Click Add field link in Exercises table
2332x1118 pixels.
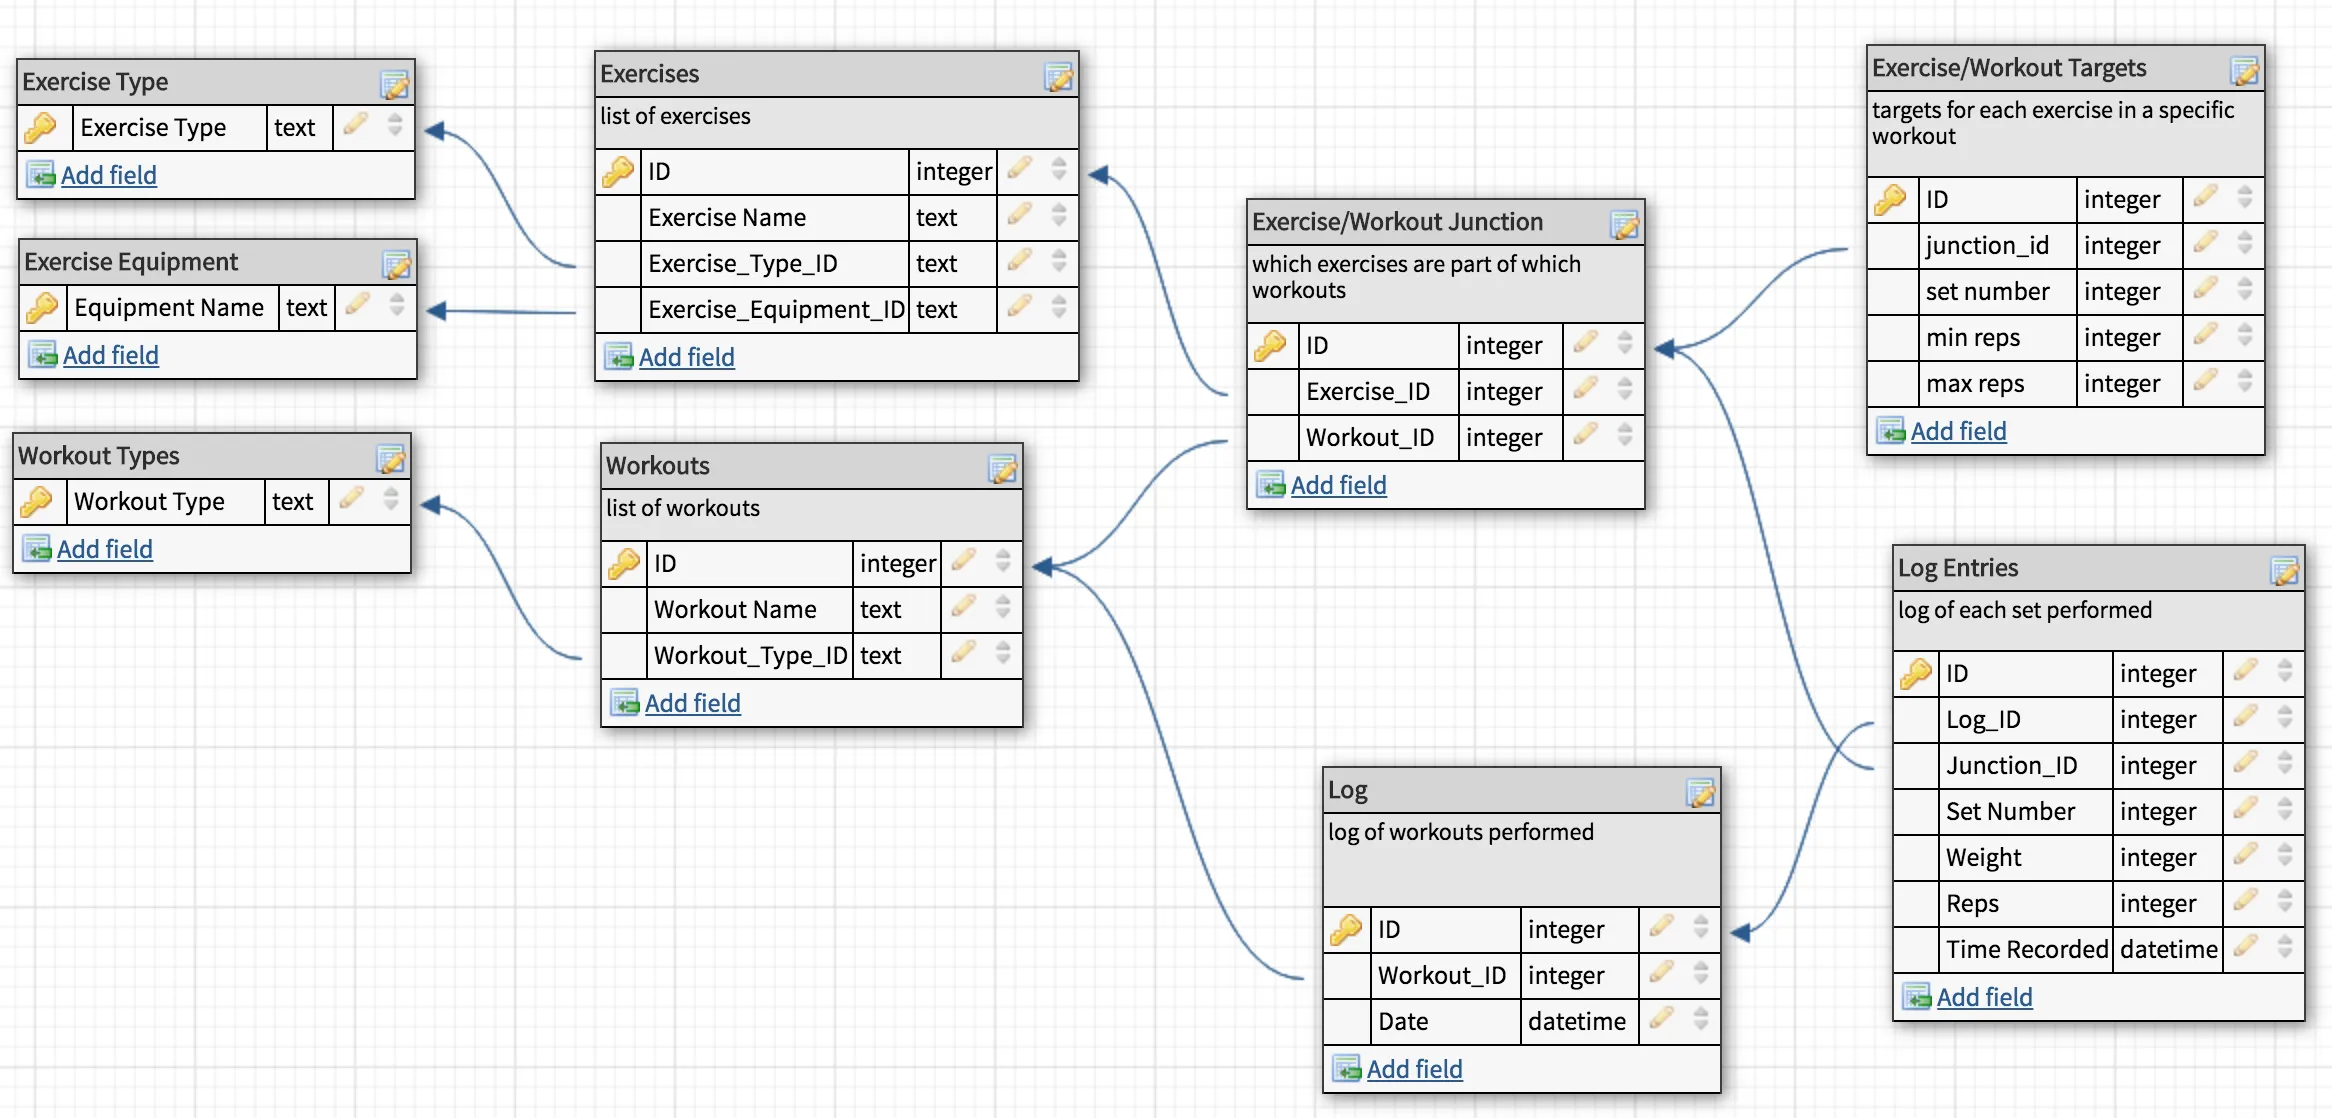tap(686, 357)
